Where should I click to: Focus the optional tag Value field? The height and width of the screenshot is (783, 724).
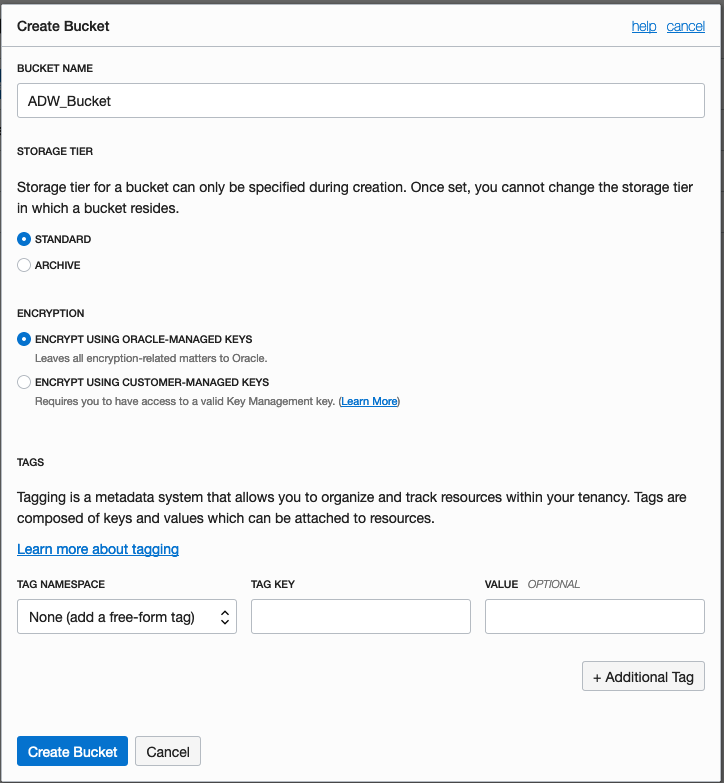click(x=594, y=617)
